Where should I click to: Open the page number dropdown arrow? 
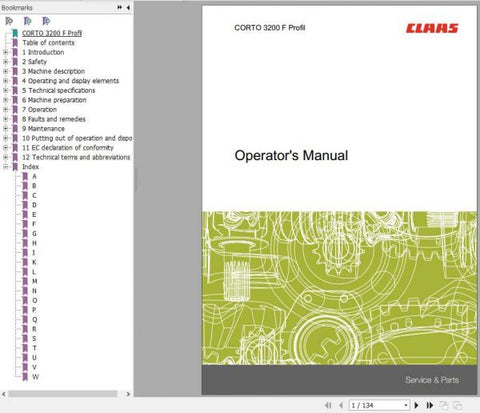(x=406, y=405)
